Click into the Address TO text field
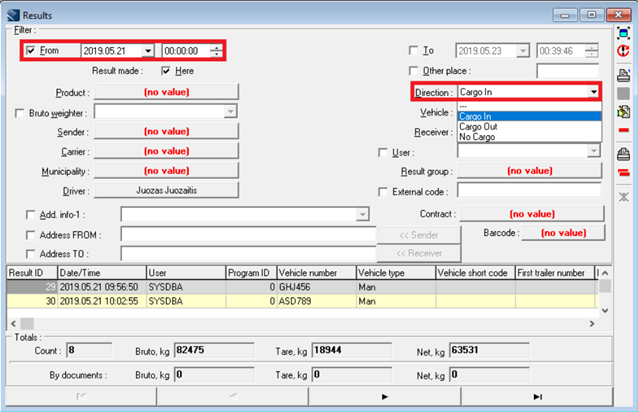This screenshot has width=638, height=412. pos(248,254)
